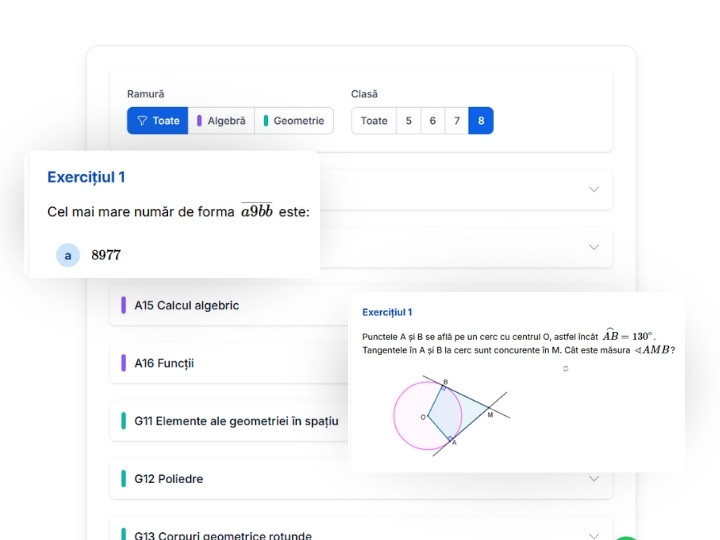Select Toate in the Clasă filter
Image resolution: width=720 pixels, height=540 pixels.
click(373, 121)
